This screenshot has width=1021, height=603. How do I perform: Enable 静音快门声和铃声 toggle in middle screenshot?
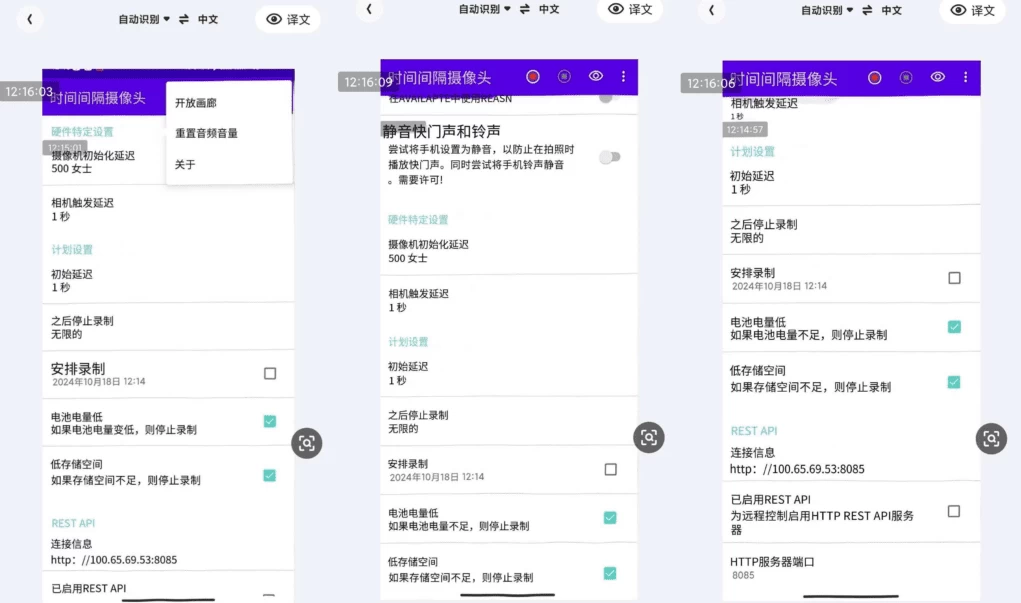coord(608,157)
